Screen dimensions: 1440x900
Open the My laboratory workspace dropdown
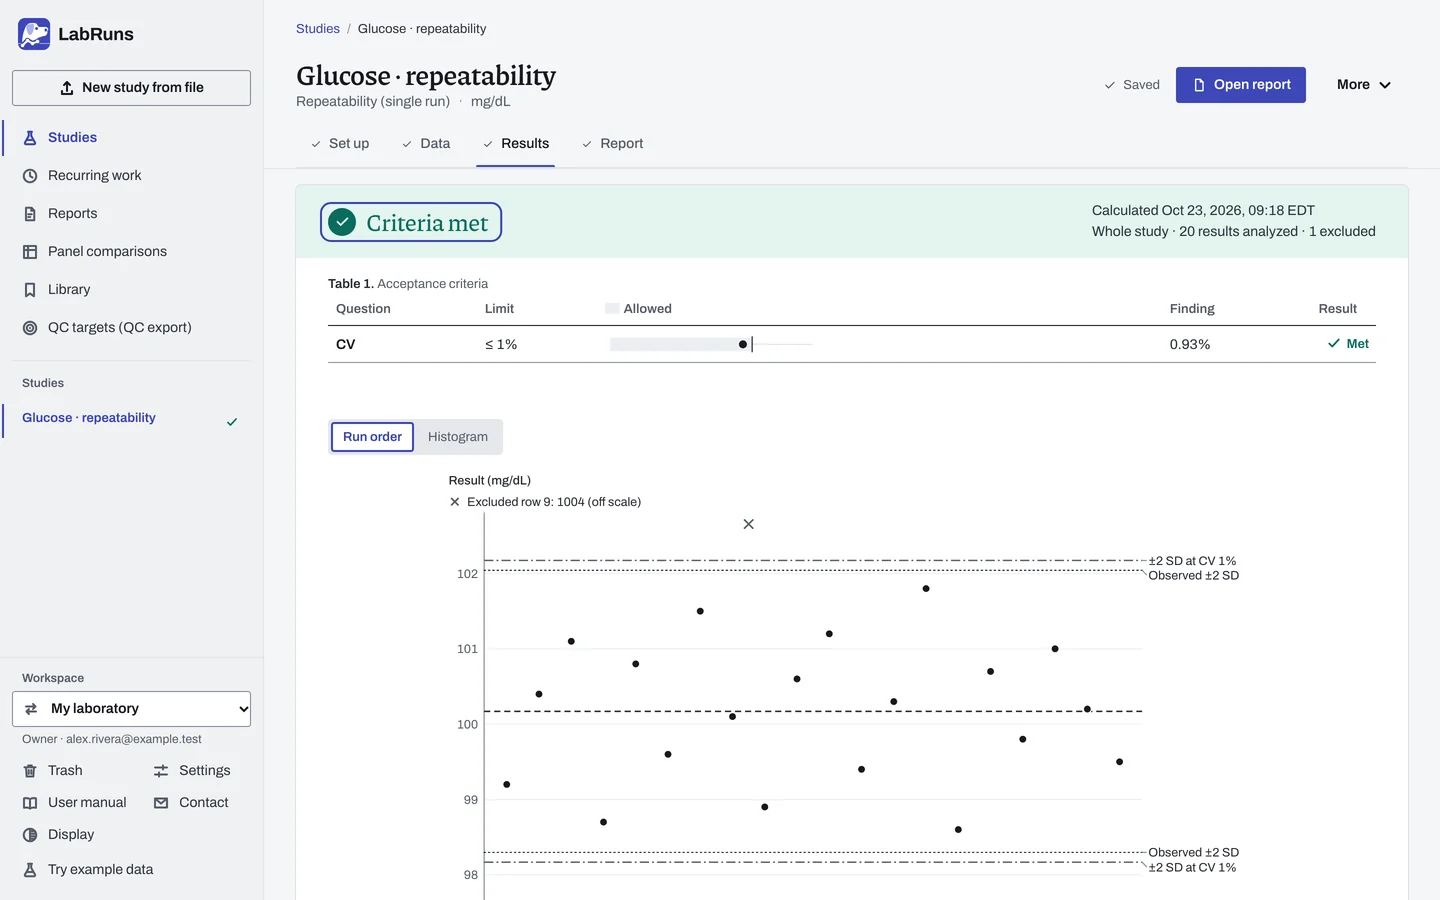(x=131, y=709)
